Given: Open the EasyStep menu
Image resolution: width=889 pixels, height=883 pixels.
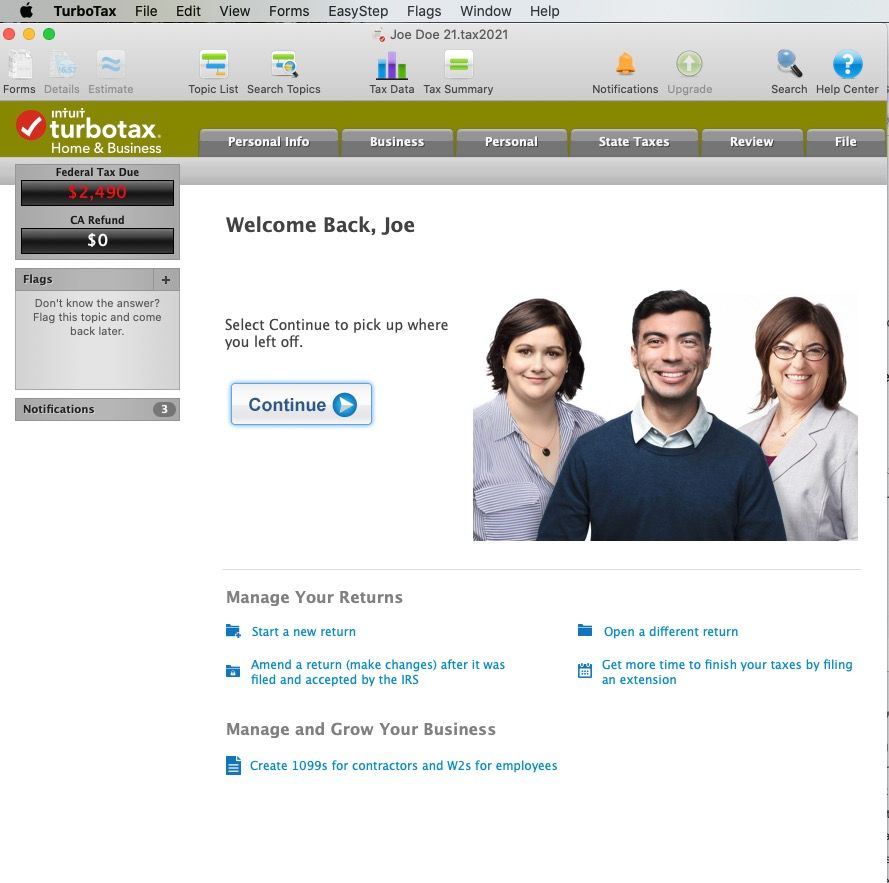Looking at the screenshot, I should tap(358, 11).
